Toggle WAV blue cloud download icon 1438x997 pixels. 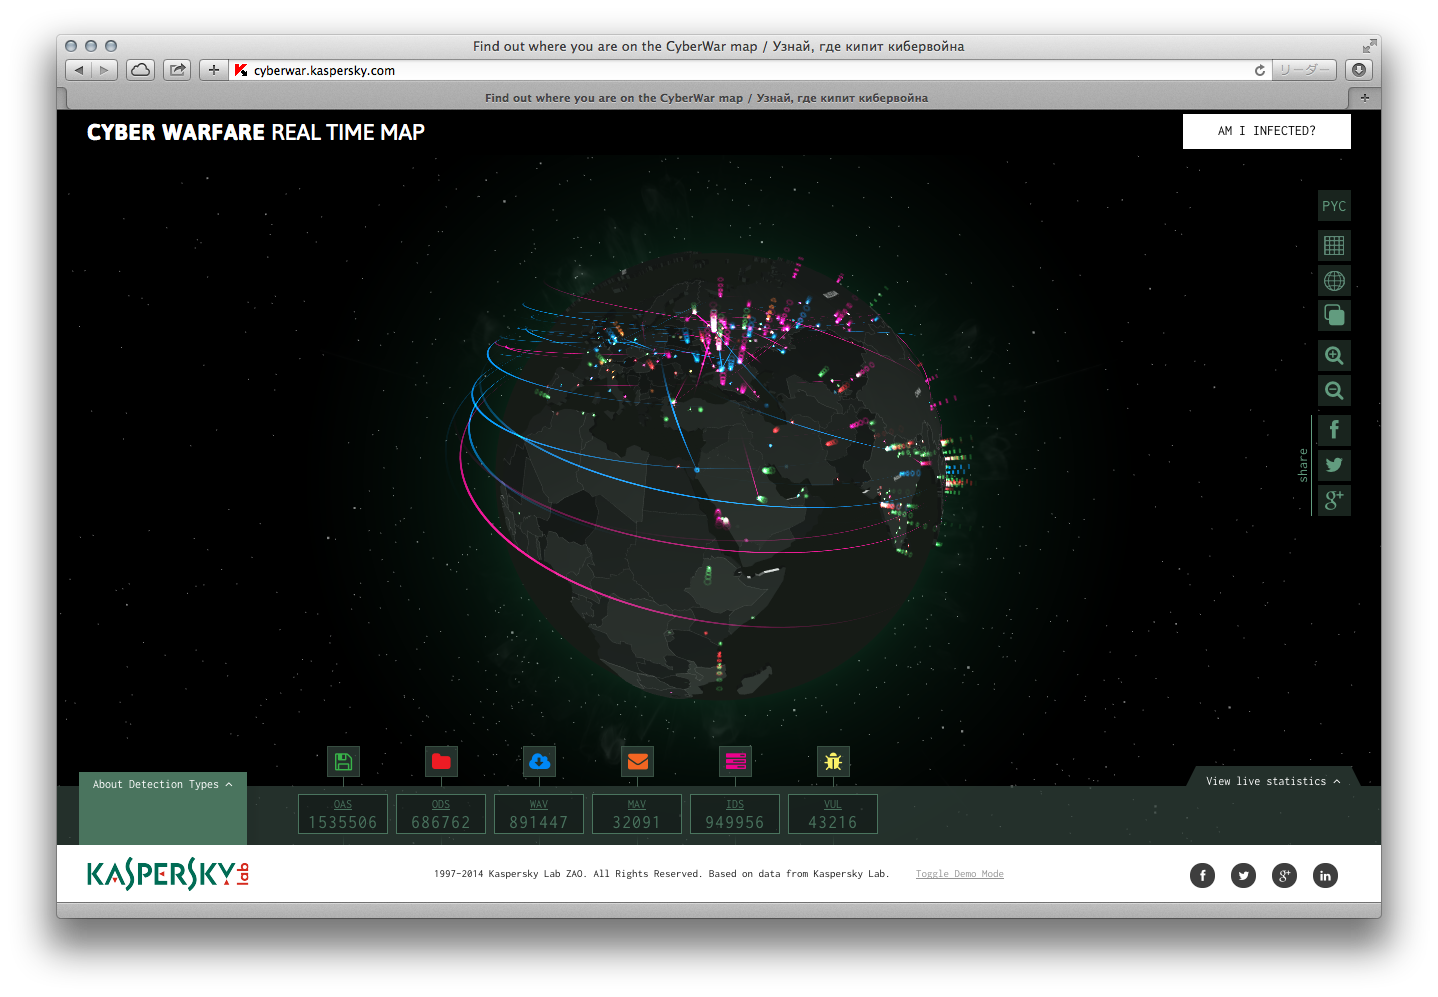point(539,762)
